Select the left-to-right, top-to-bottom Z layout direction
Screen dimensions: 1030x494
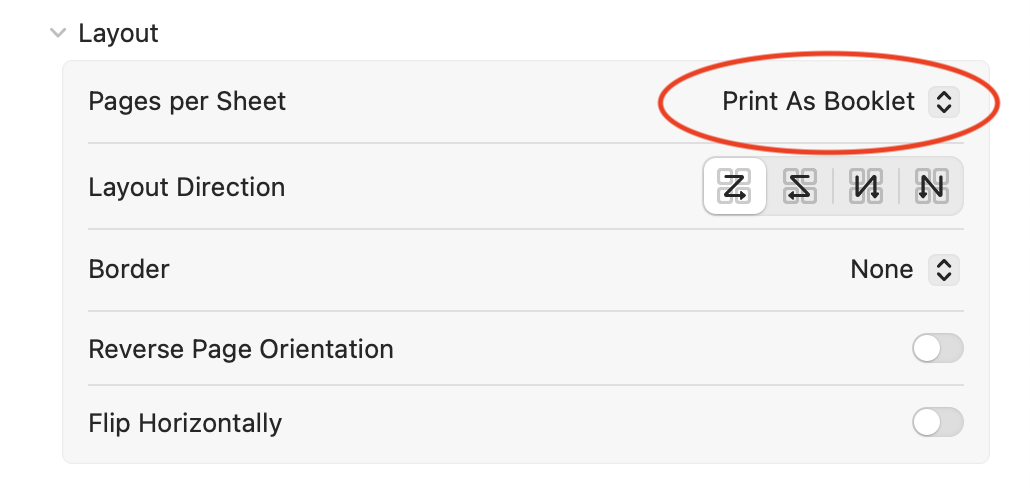(734, 187)
